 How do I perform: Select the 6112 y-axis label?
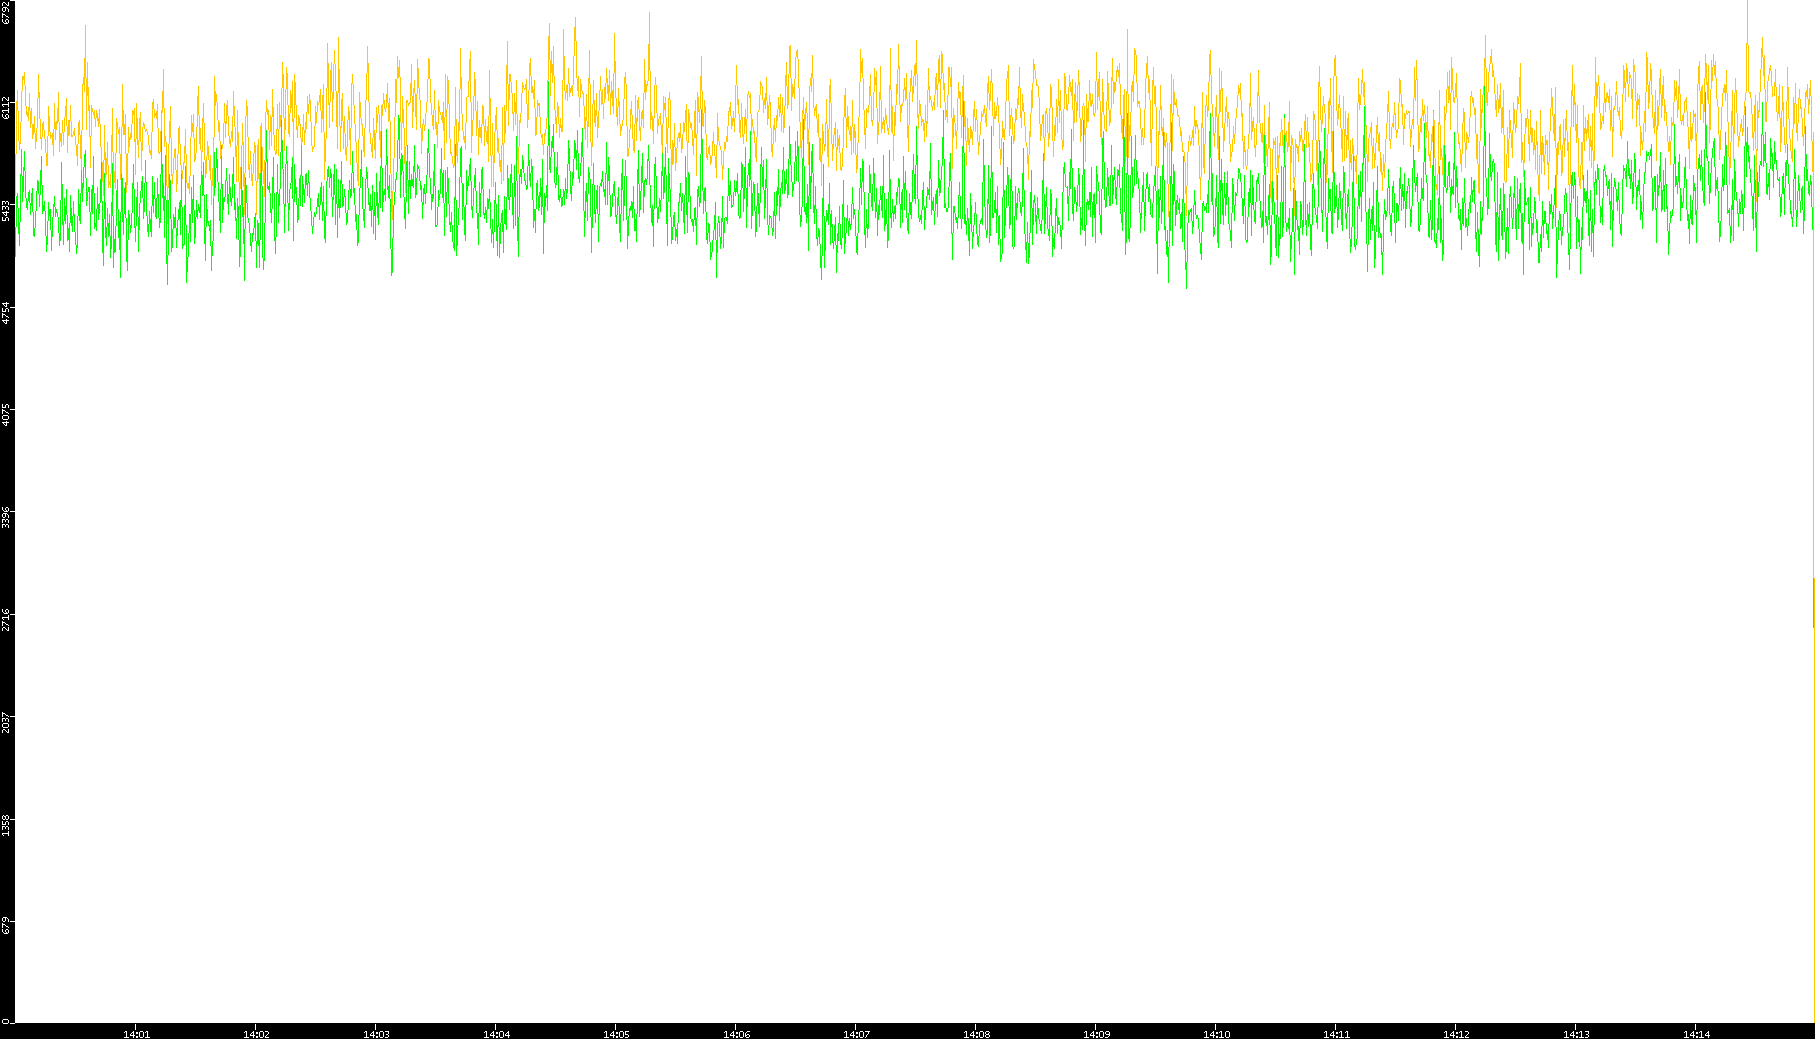(x=7, y=107)
